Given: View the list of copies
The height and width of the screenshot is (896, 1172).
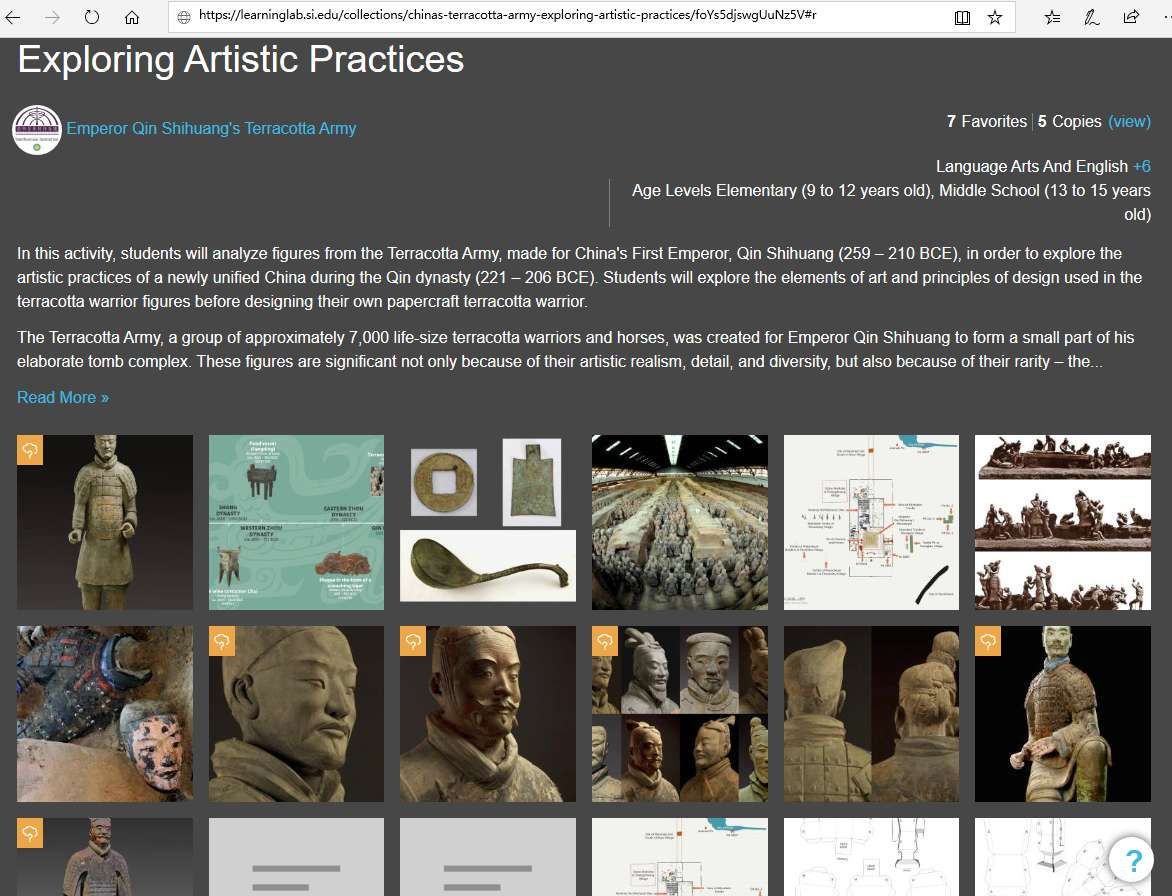Looking at the screenshot, I should (1129, 121).
